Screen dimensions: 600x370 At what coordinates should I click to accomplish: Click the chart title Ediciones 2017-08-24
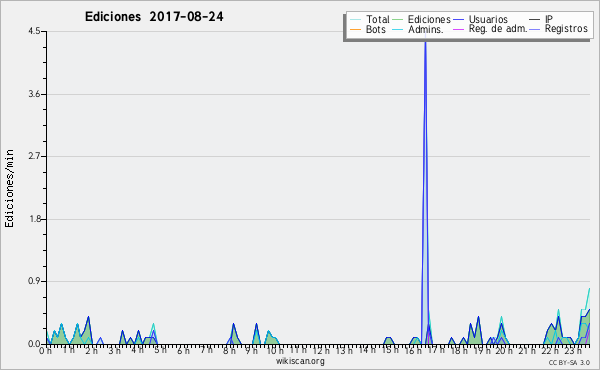coord(154,17)
